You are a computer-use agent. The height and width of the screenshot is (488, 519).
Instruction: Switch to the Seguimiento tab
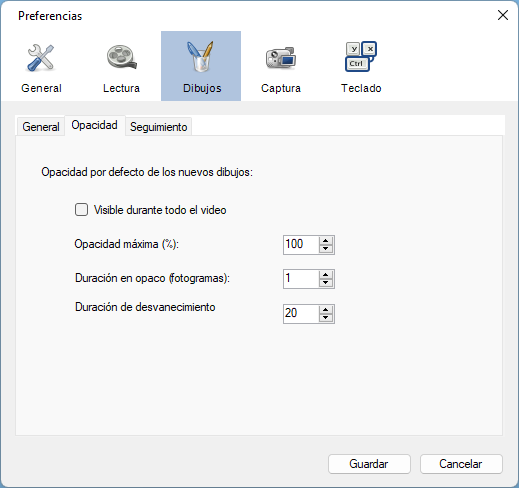coord(158,127)
